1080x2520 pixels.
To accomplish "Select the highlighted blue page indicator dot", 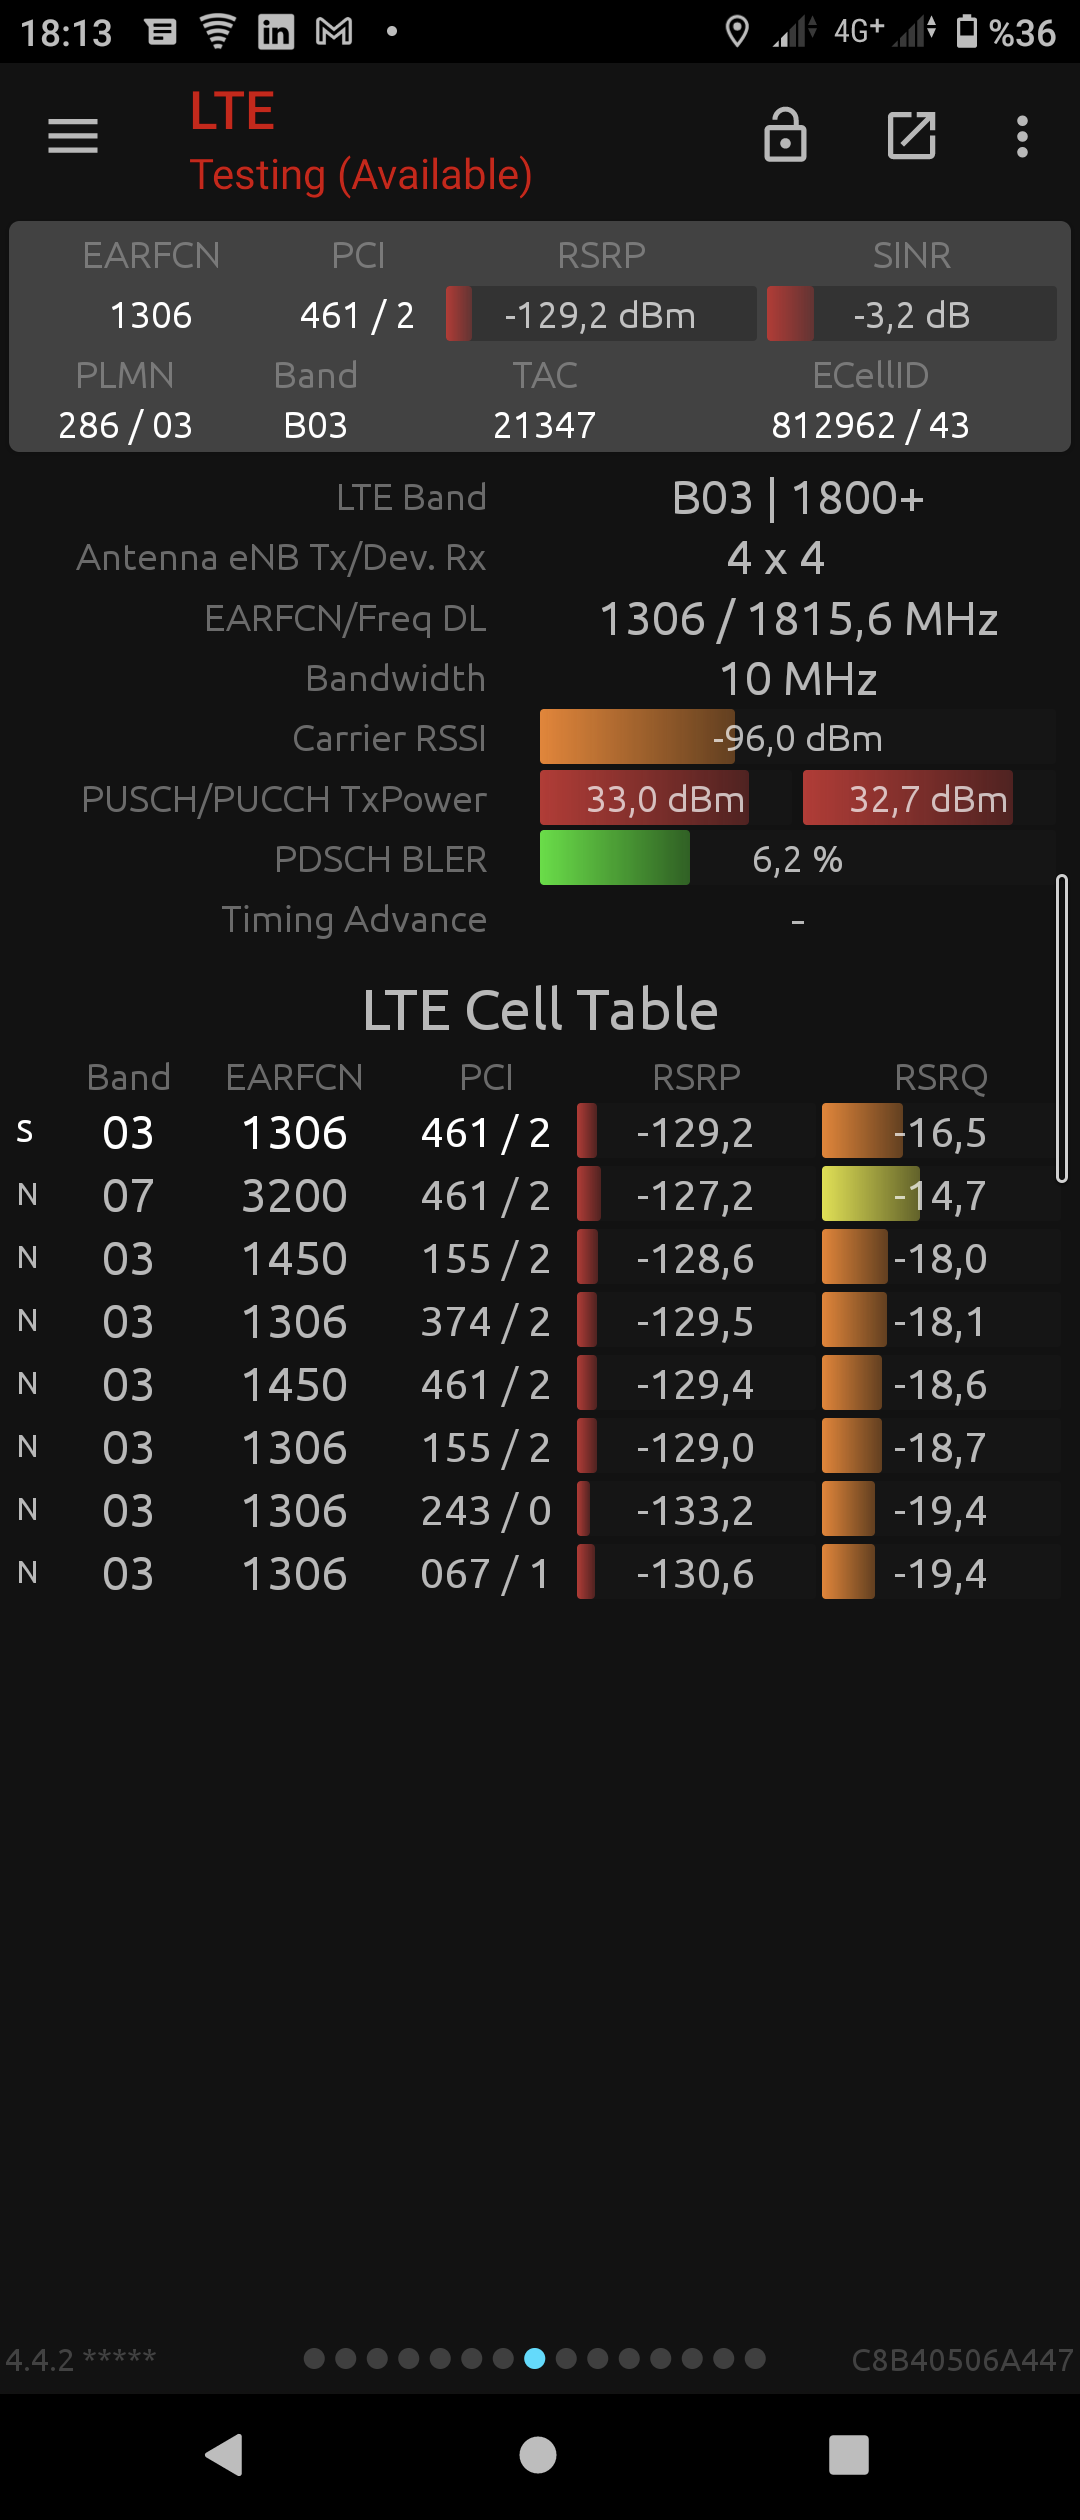I will (535, 2358).
